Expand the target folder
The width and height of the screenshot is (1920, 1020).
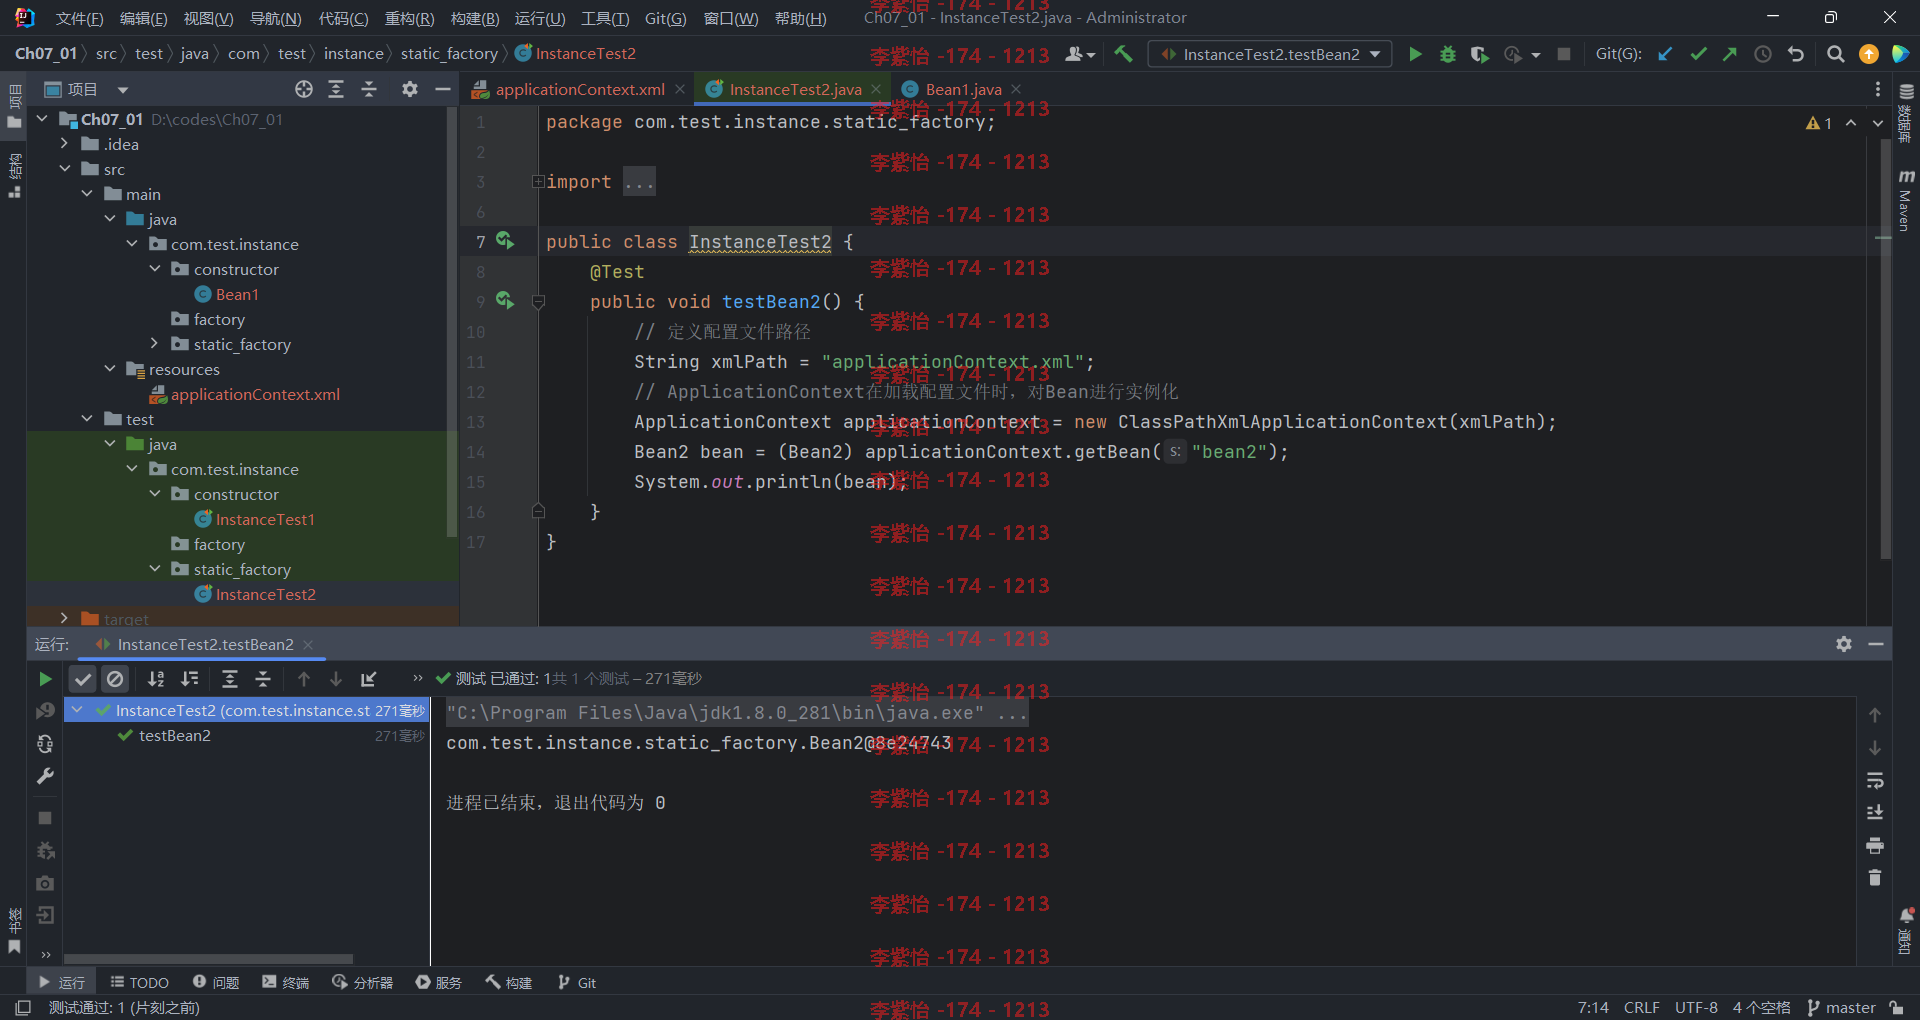(x=64, y=619)
